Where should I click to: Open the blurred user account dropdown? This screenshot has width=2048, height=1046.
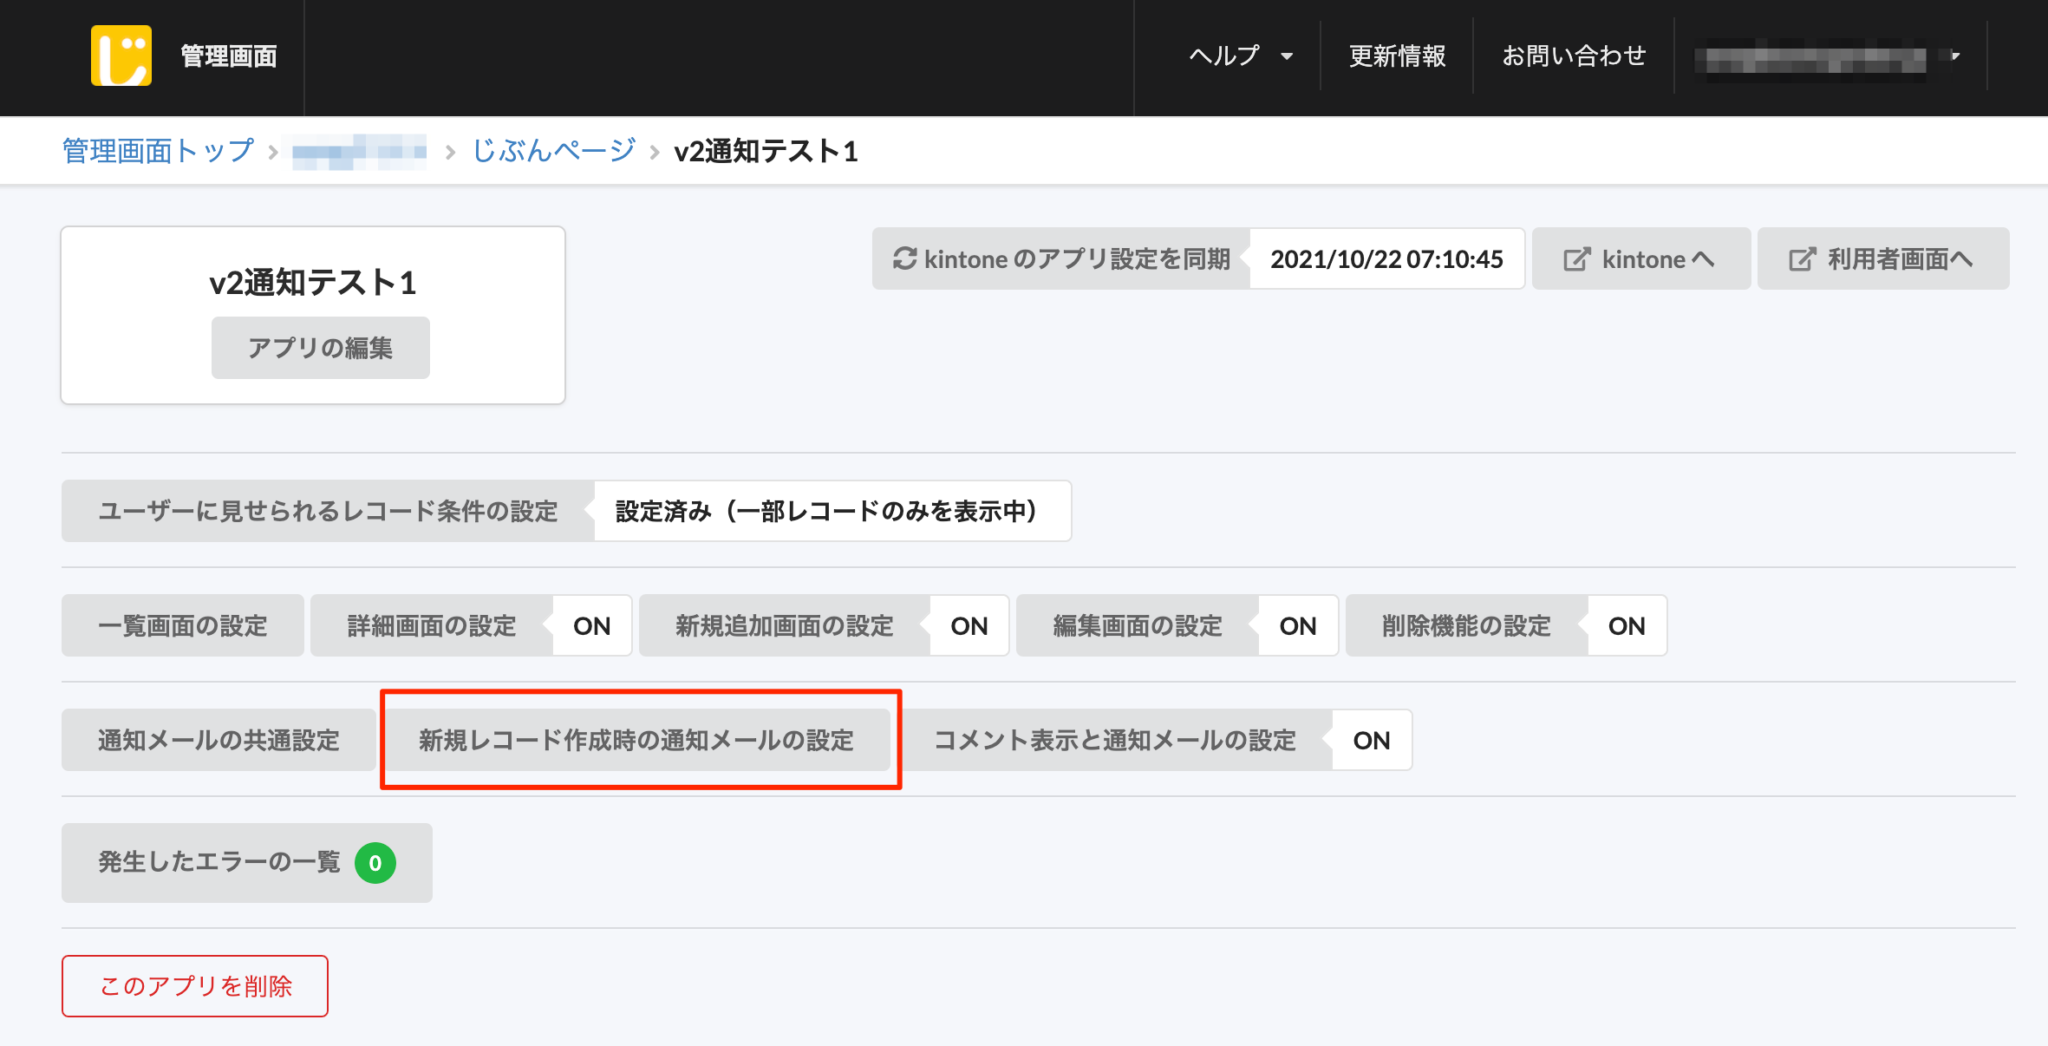coord(1830,58)
